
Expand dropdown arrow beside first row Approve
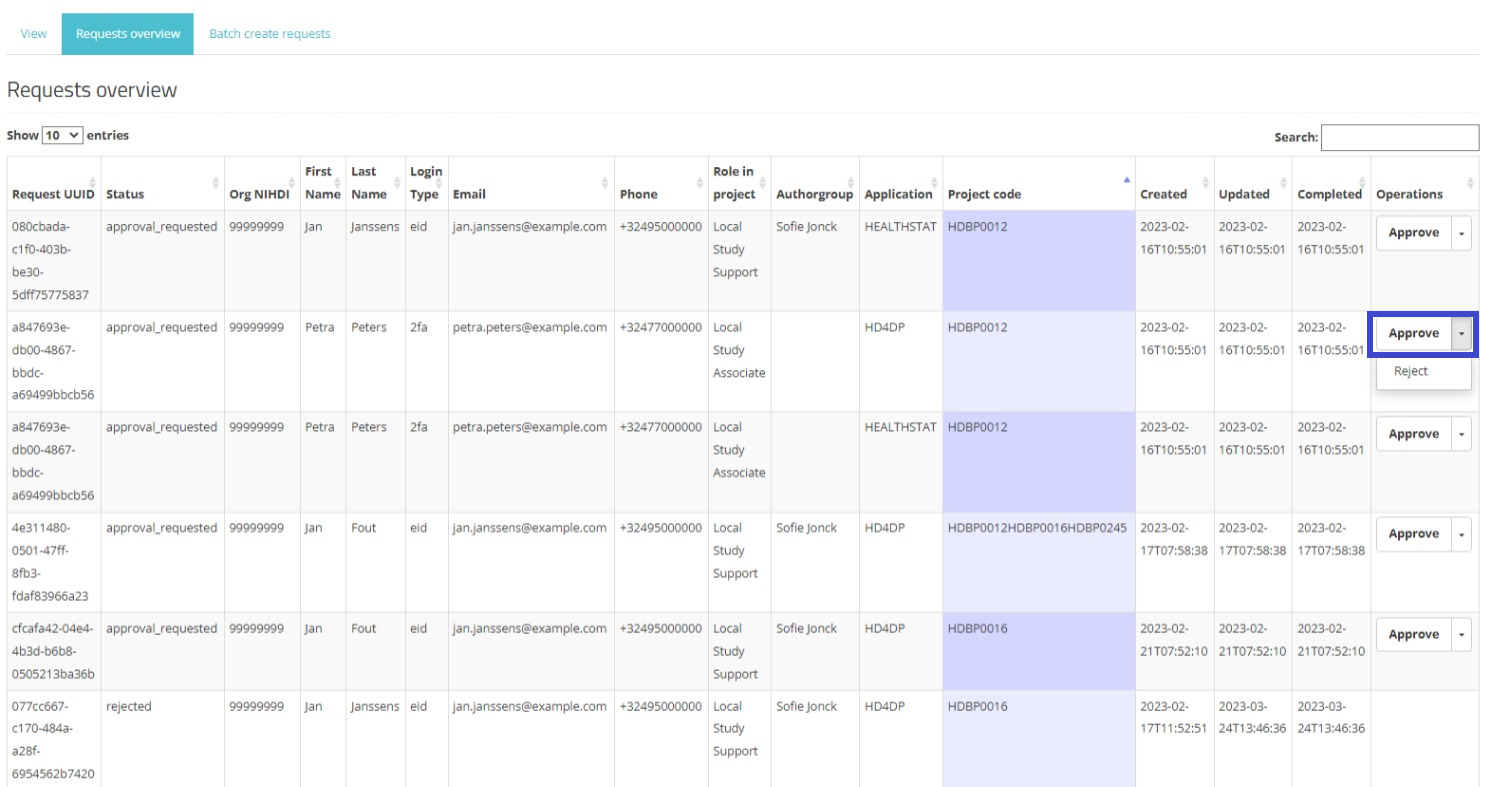(1461, 233)
